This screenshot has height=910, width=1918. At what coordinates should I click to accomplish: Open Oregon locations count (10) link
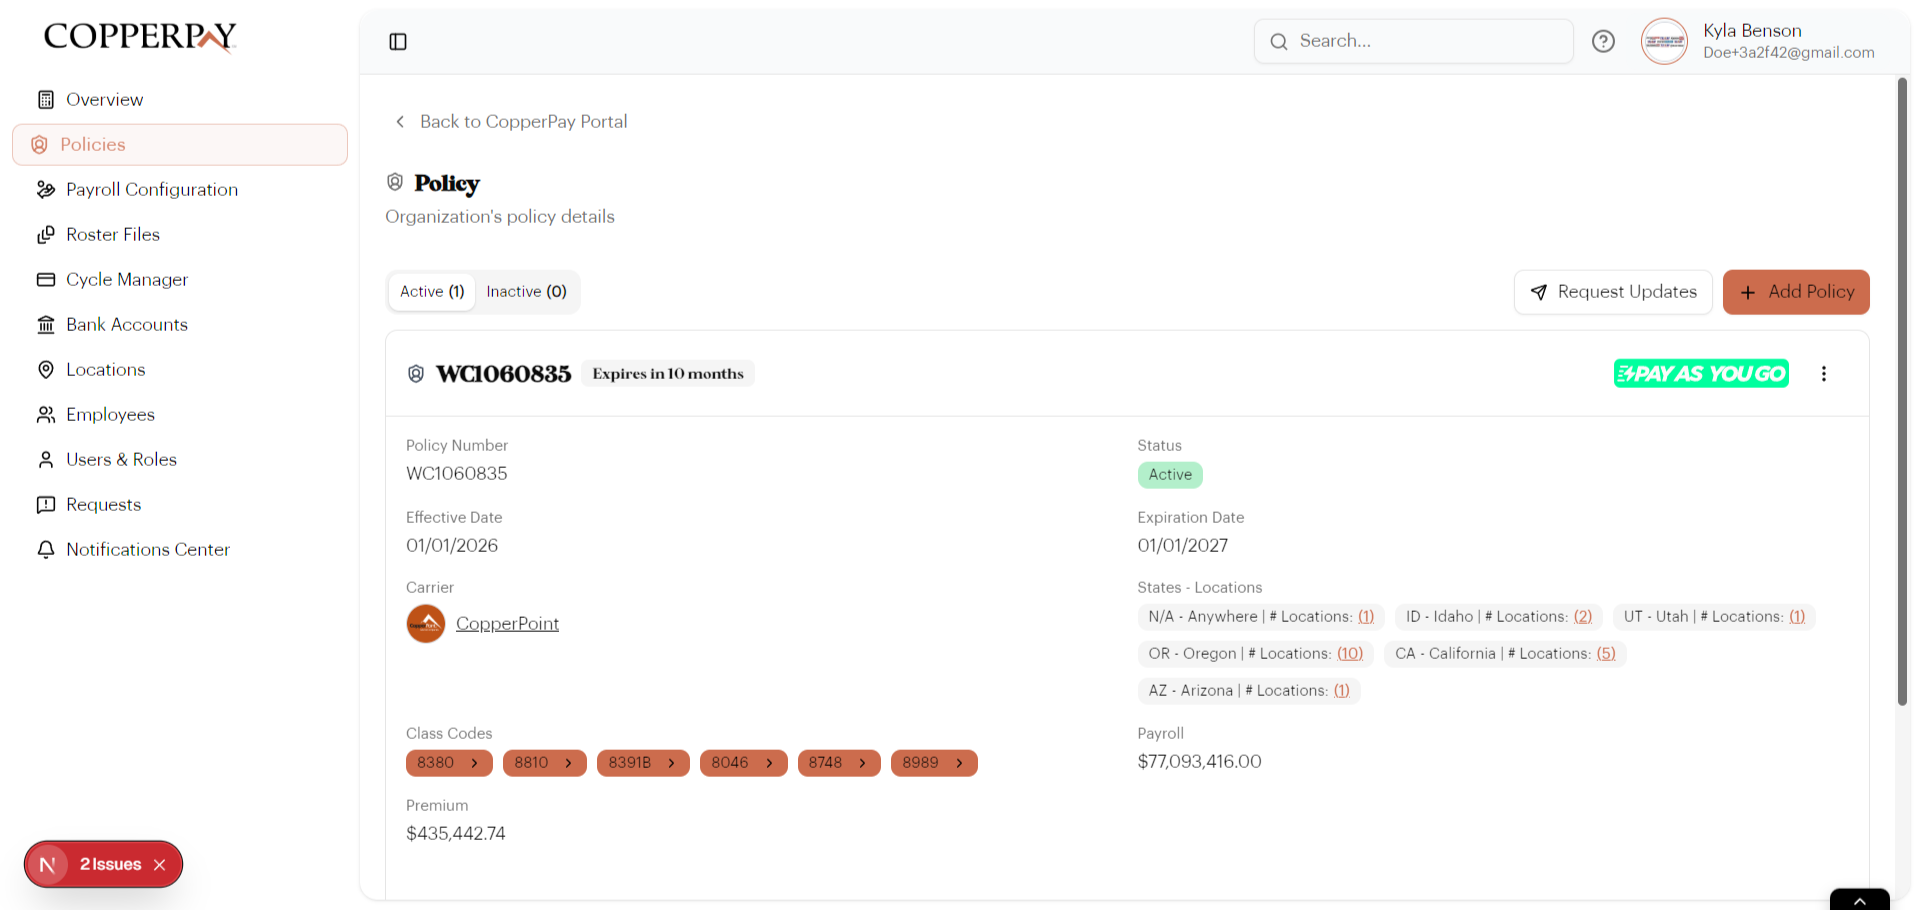click(x=1349, y=654)
